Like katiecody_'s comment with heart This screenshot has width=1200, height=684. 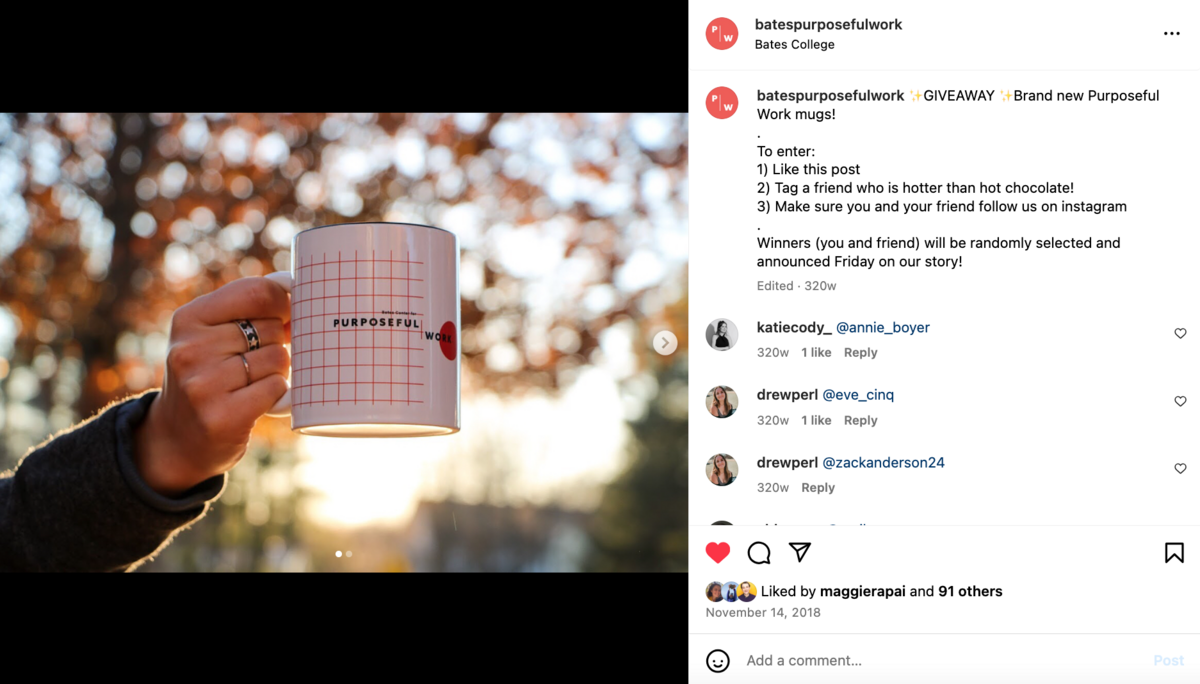pos(1180,333)
